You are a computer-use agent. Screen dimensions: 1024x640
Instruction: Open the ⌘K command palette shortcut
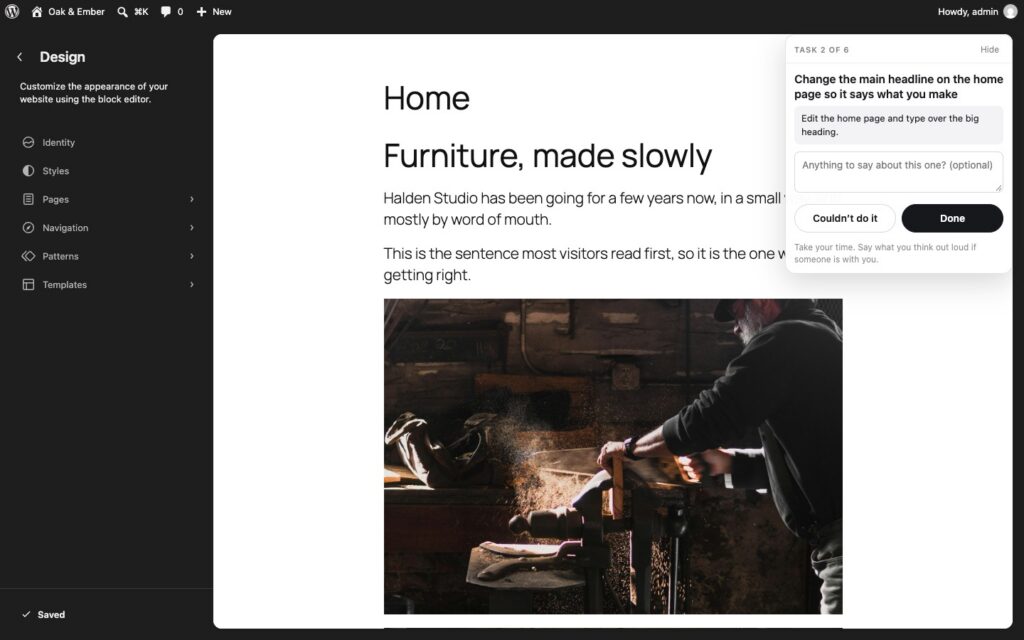point(141,12)
